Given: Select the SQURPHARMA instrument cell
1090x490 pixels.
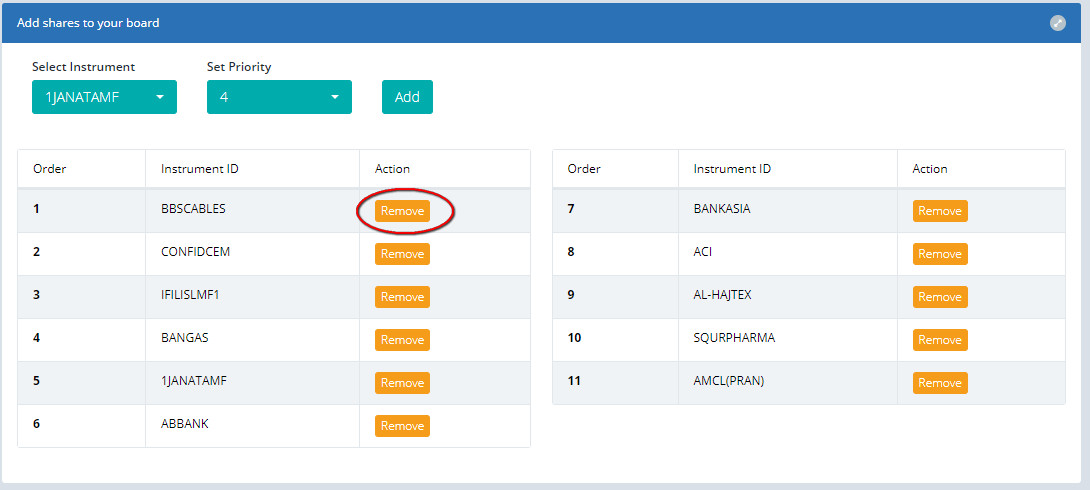Looking at the screenshot, I should pos(734,338).
